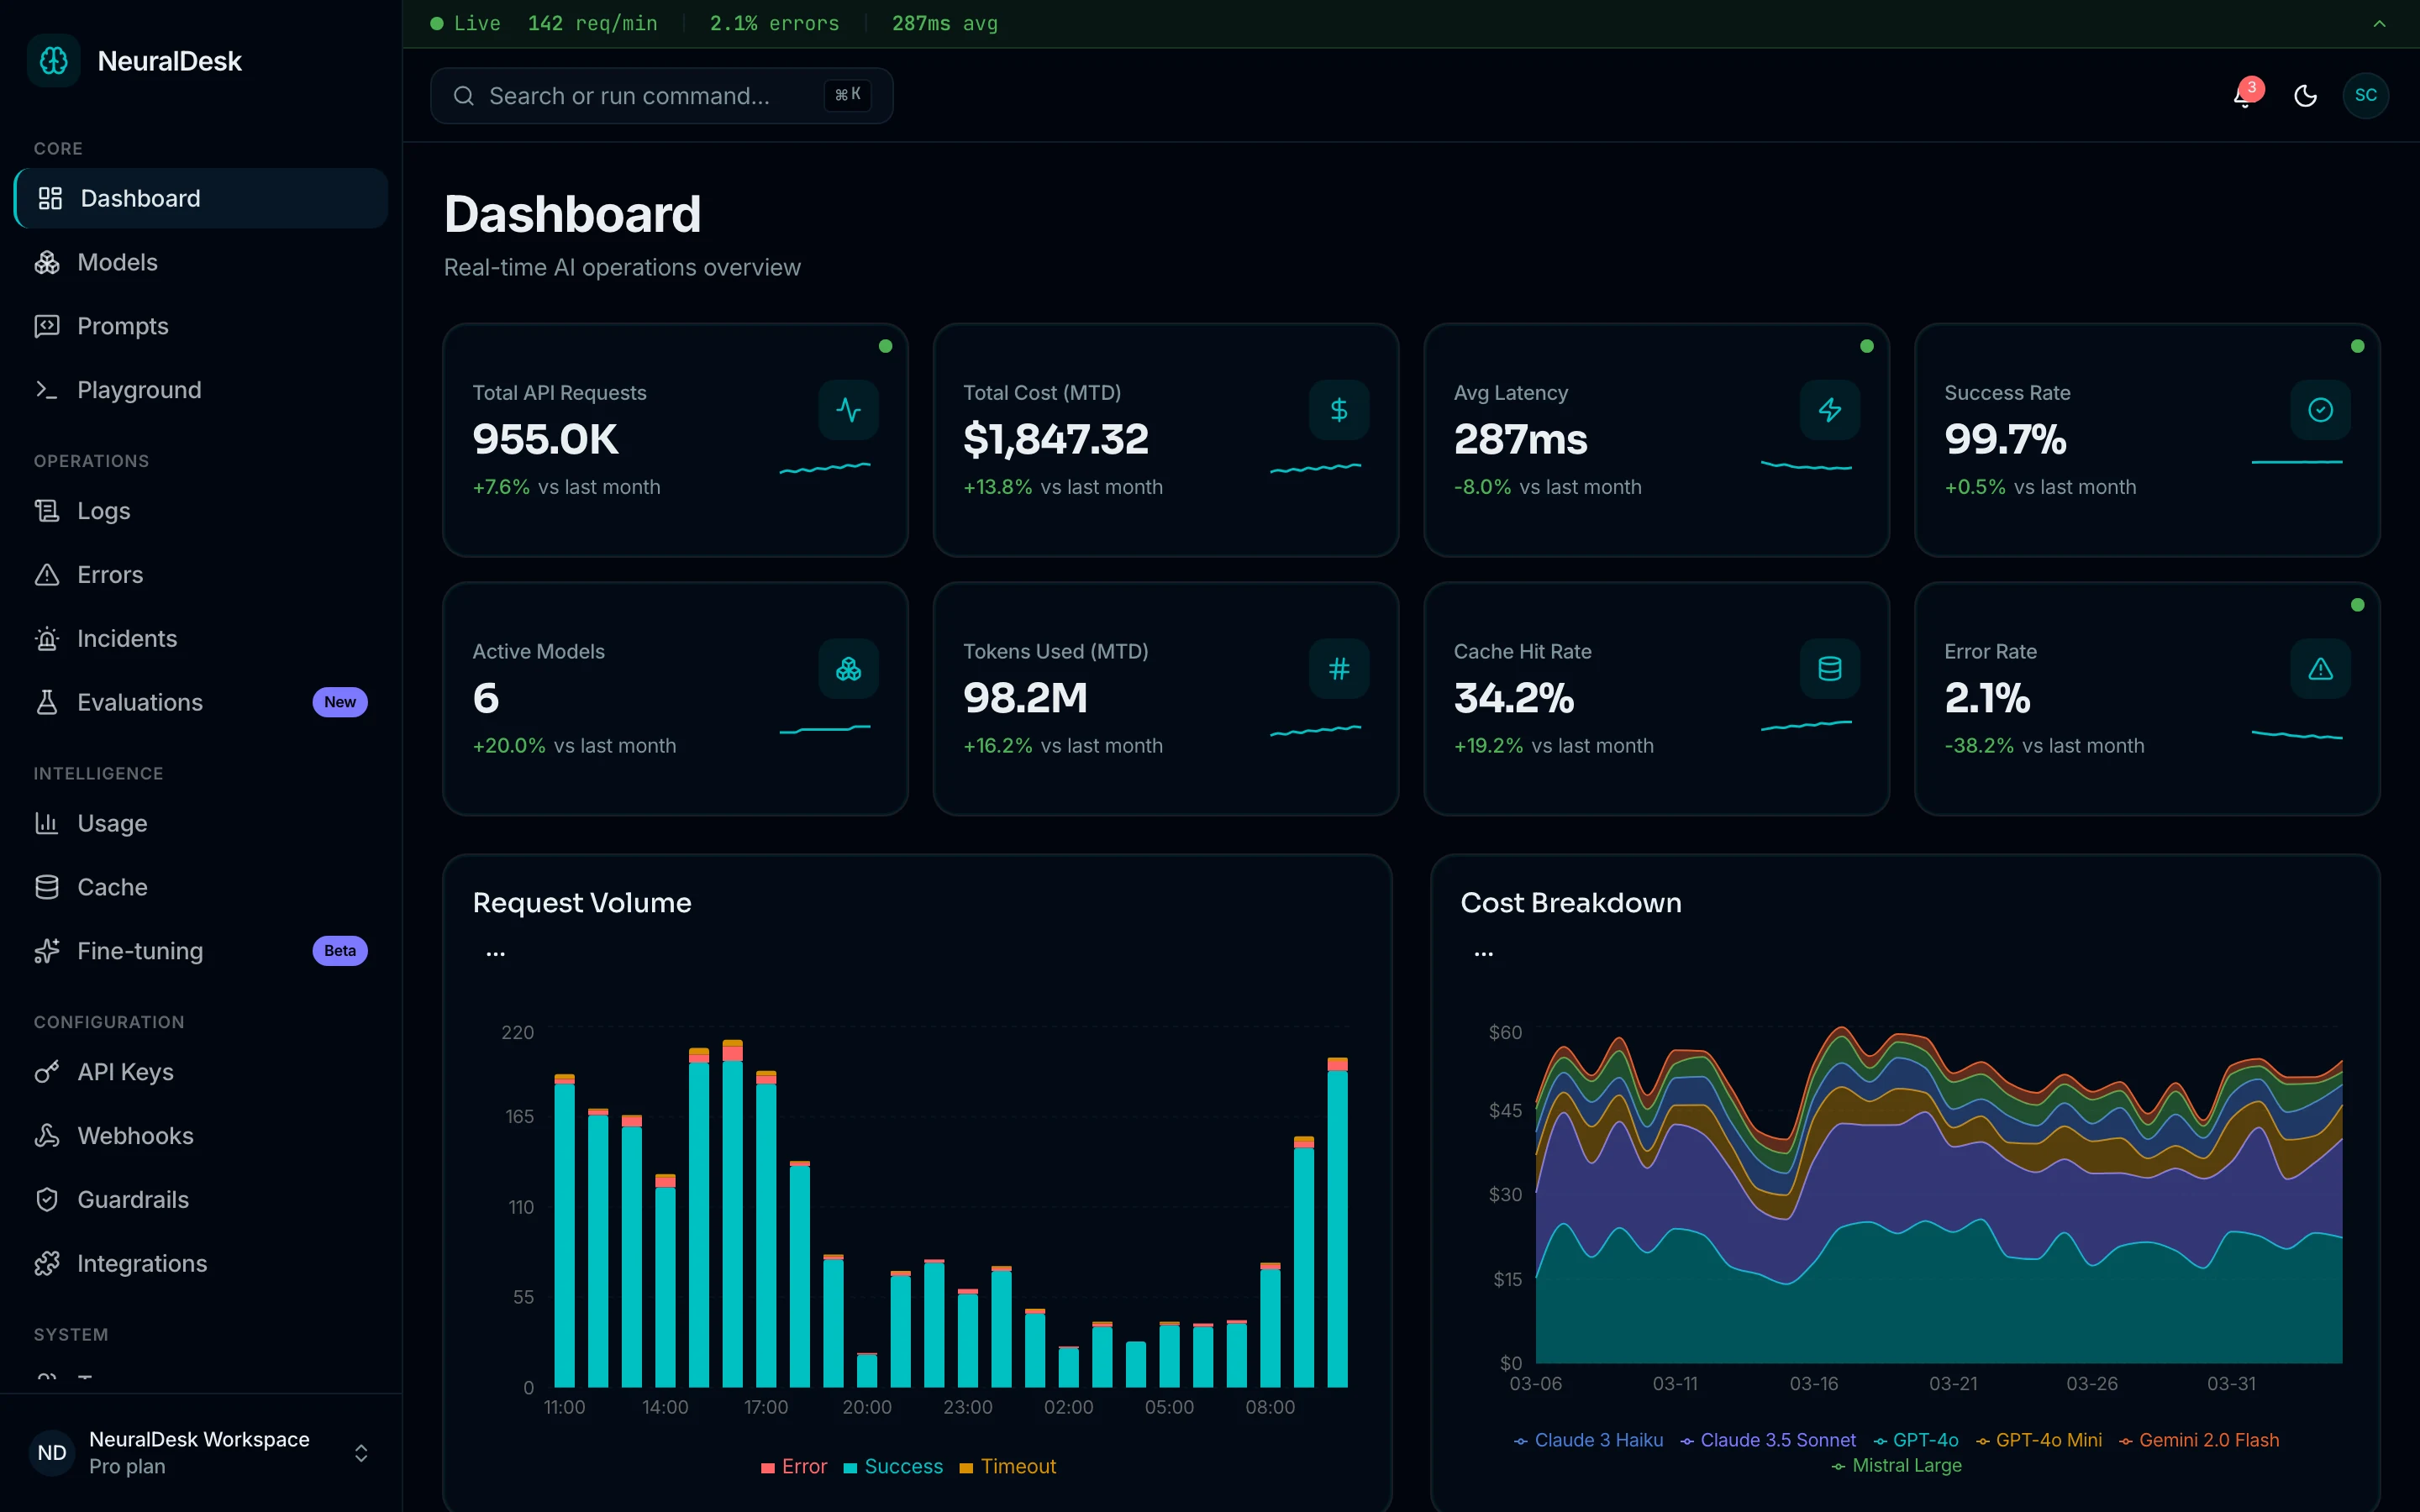This screenshot has height=1512, width=2420.
Task: Click the 287ms avg status text
Action: point(944,24)
